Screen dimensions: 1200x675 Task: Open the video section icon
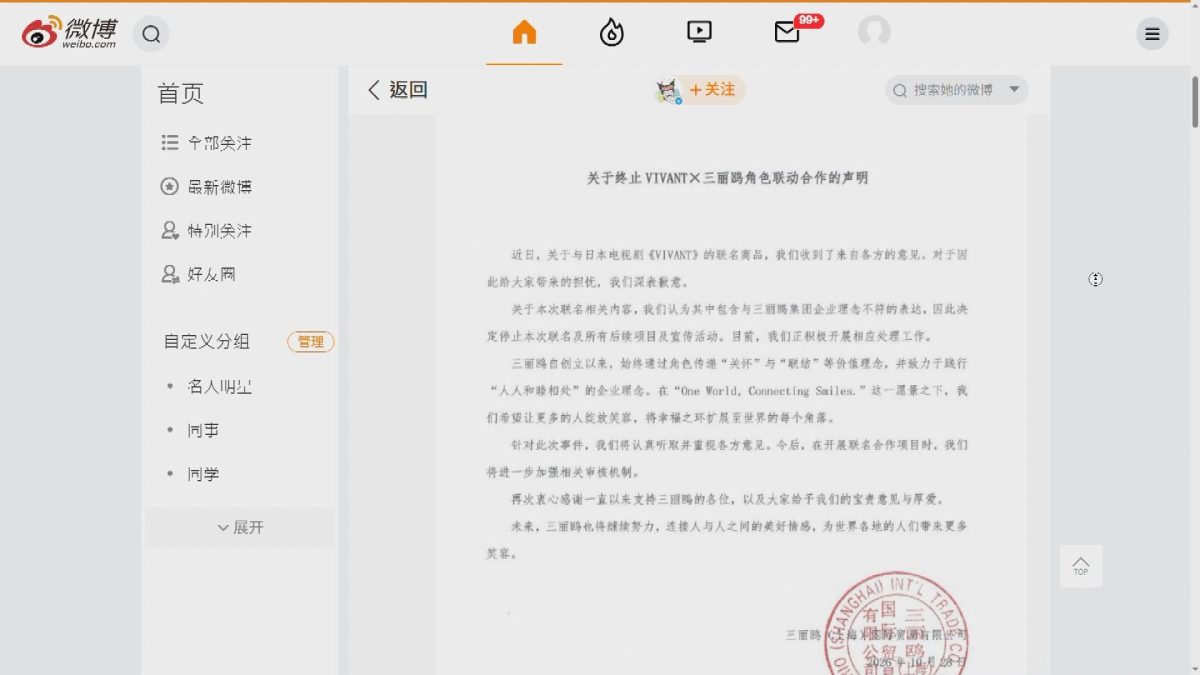(x=699, y=32)
